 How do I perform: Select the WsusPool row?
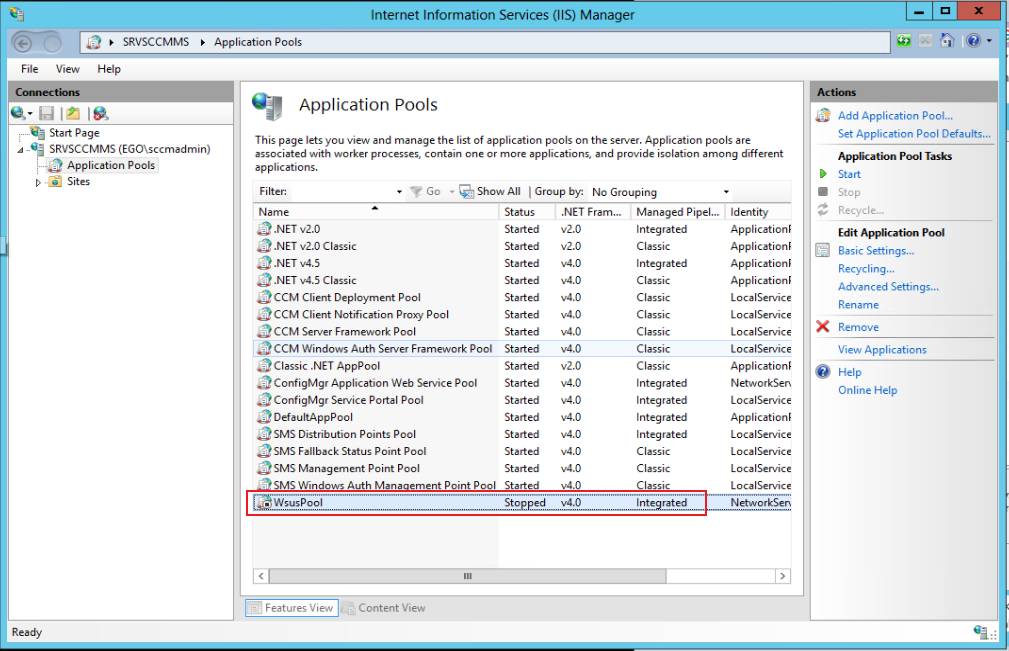tap(522, 502)
